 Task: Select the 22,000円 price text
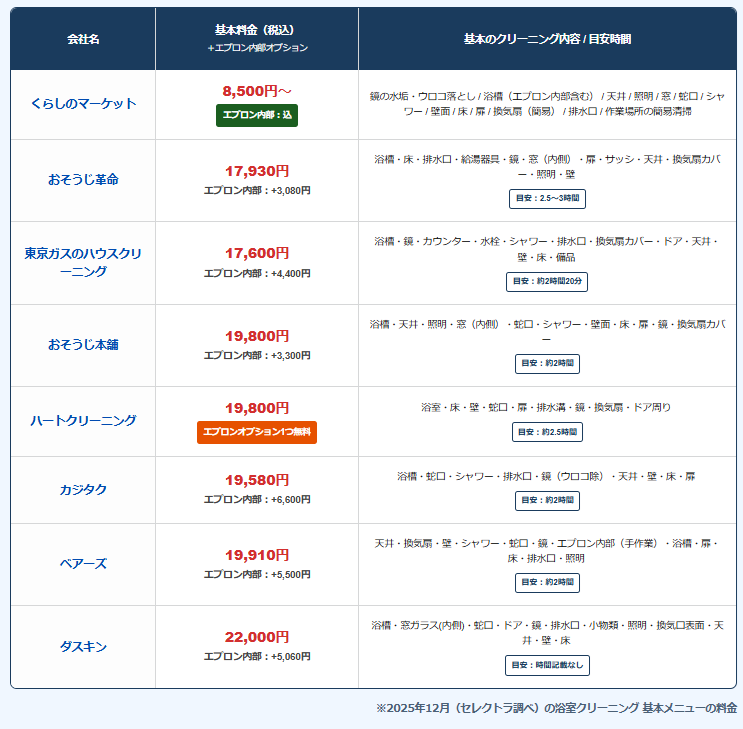tap(257, 637)
